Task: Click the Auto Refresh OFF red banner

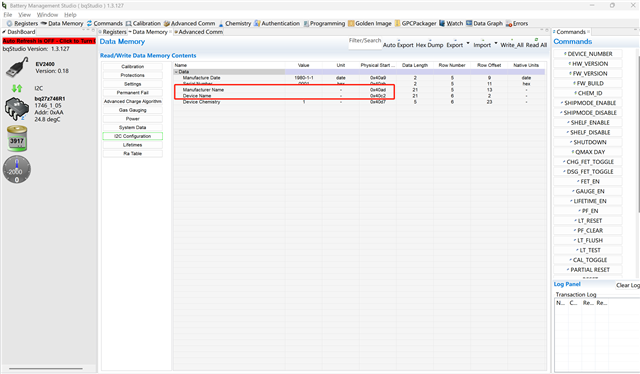Action: (x=49, y=41)
